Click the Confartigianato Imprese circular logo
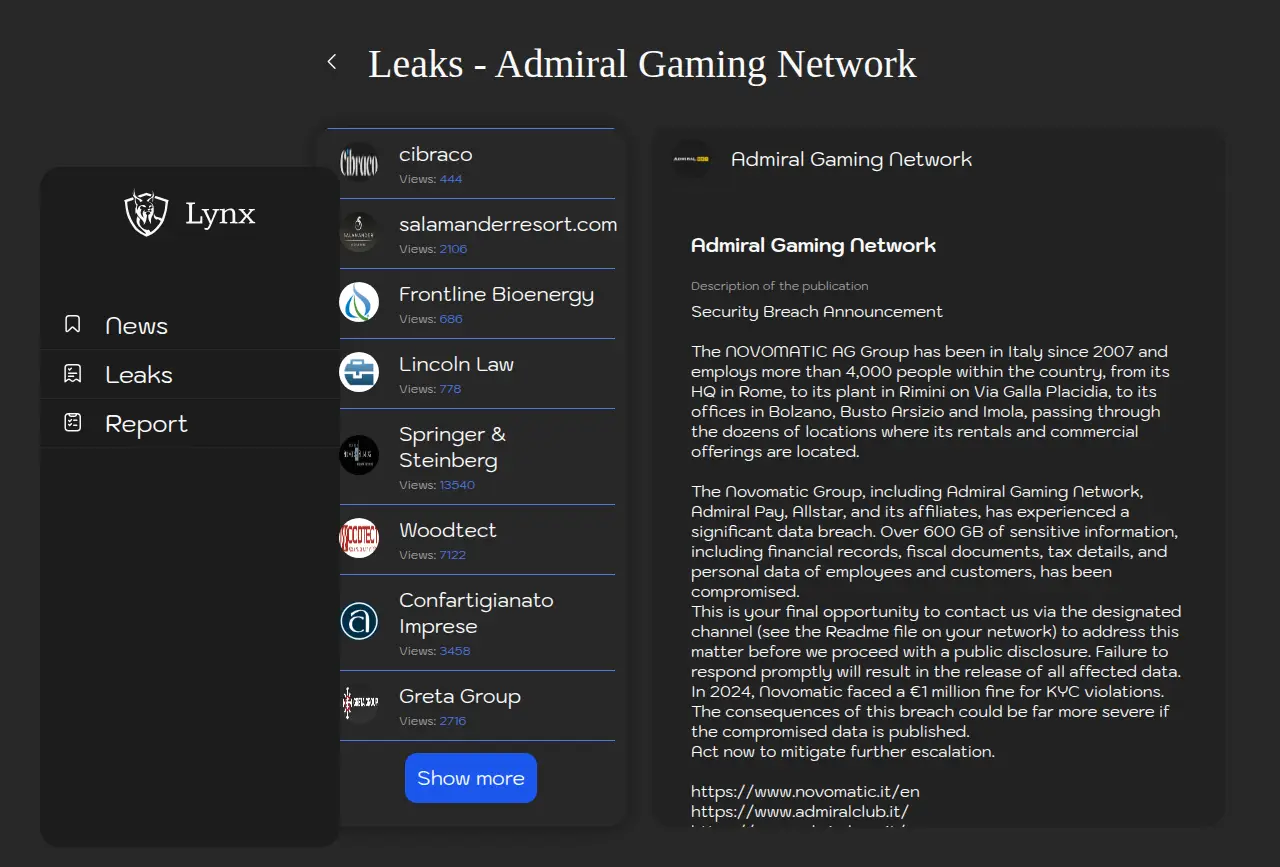The height and width of the screenshot is (867, 1280). (359, 621)
